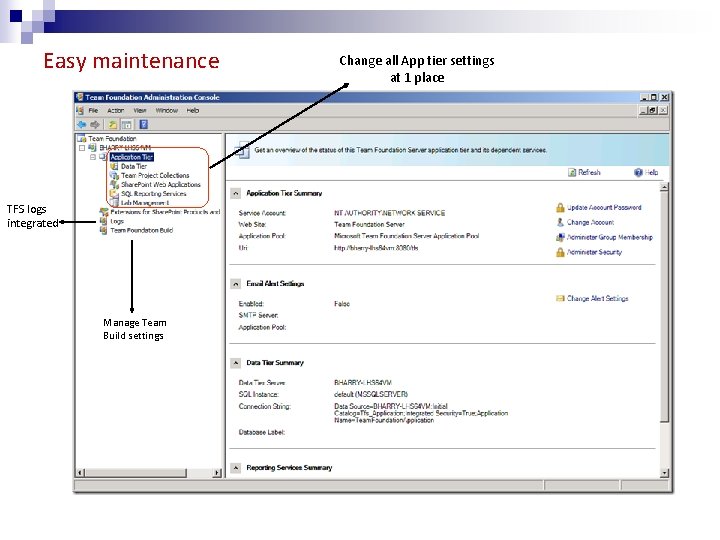Open the File menu
Viewport: 720px width, 540px height.
(x=93, y=111)
